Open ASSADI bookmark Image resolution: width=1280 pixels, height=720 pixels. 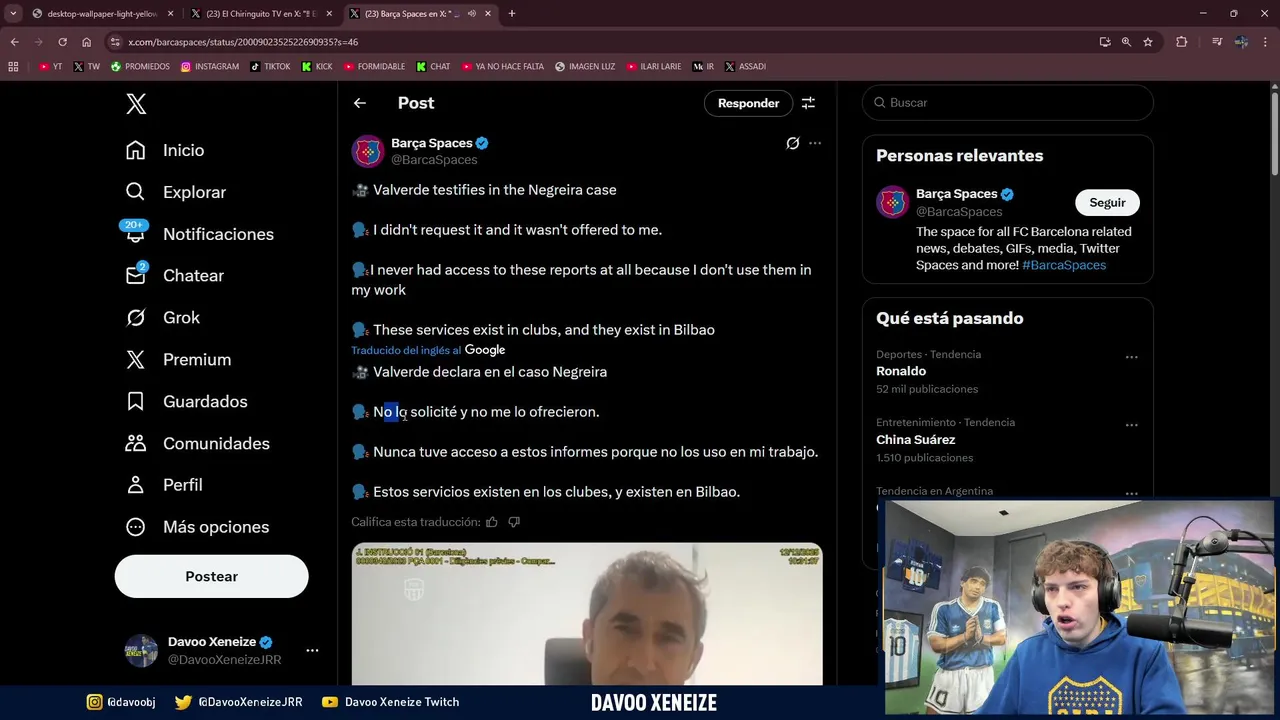tap(745, 67)
